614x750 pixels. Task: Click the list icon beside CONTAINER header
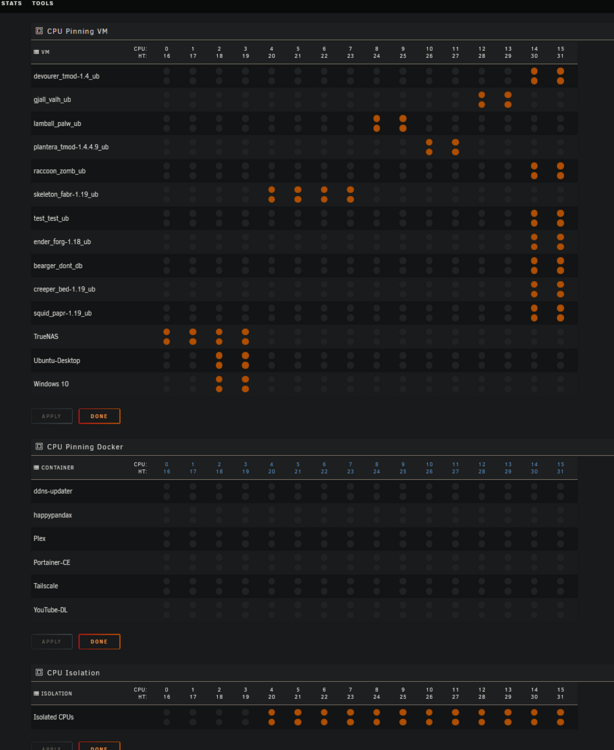[x=36, y=467]
